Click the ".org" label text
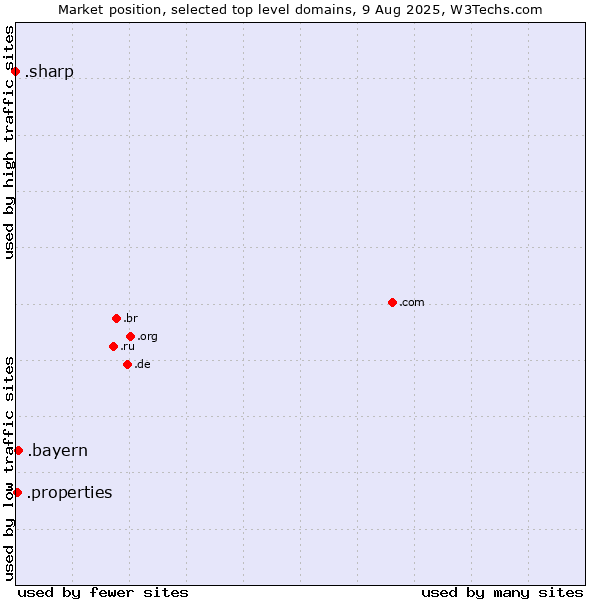The width and height of the screenshot is (600, 600). tap(148, 337)
